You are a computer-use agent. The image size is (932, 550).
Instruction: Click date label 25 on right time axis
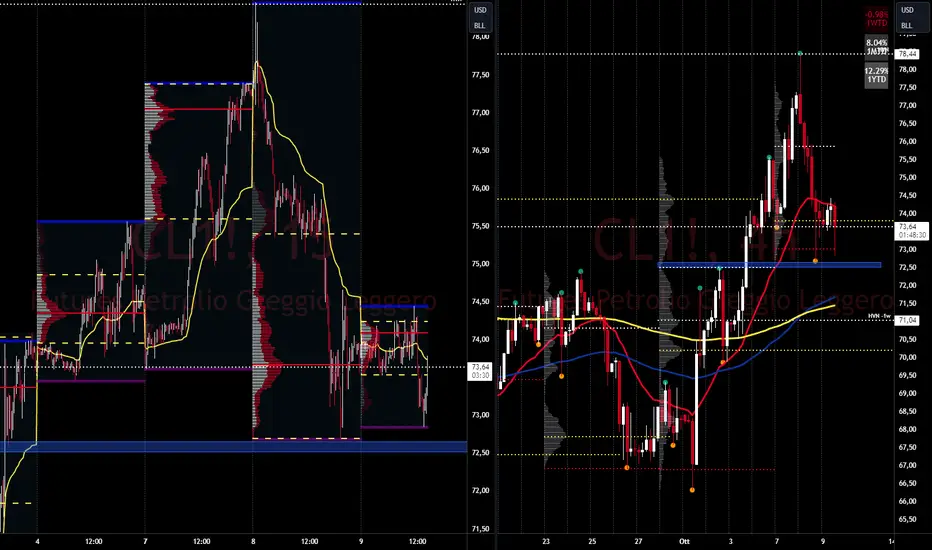click(x=592, y=542)
